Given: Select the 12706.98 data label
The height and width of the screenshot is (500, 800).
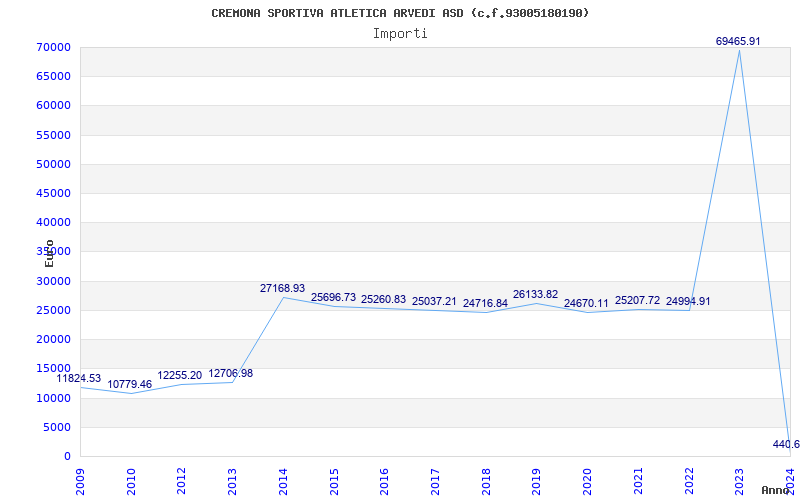Looking at the screenshot, I should (231, 373).
